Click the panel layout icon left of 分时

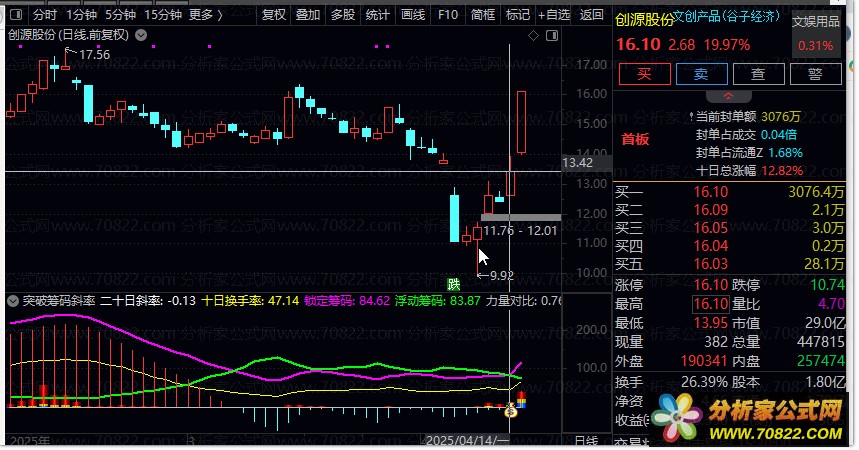pyautogui.click(x=16, y=15)
